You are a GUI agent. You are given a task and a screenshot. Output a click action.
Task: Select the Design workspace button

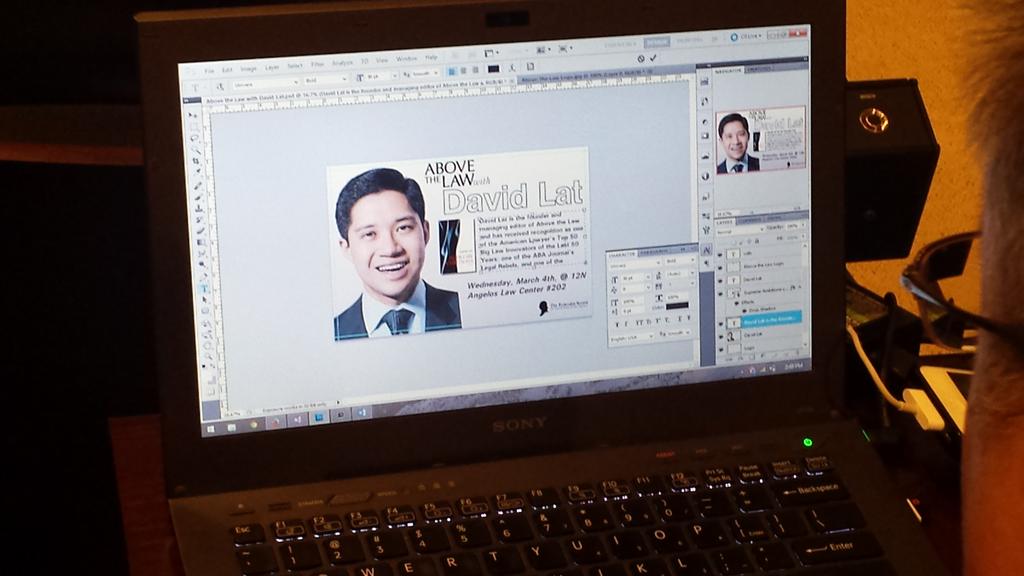click(656, 42)
